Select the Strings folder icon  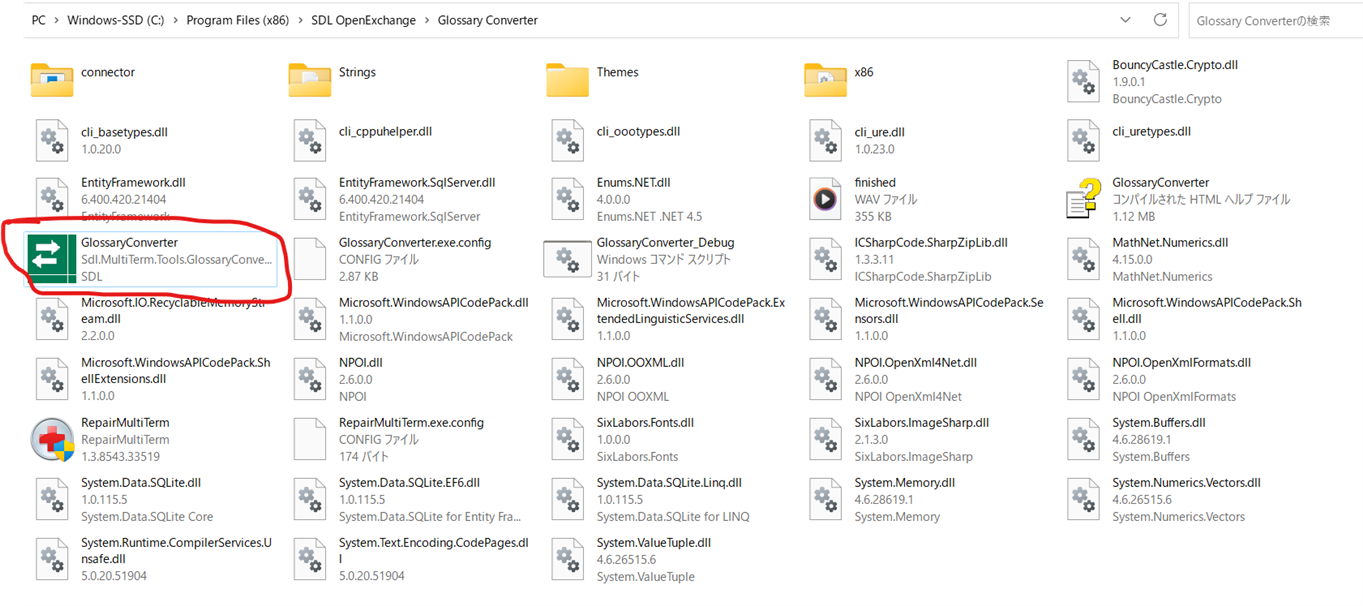coord(310,80)
